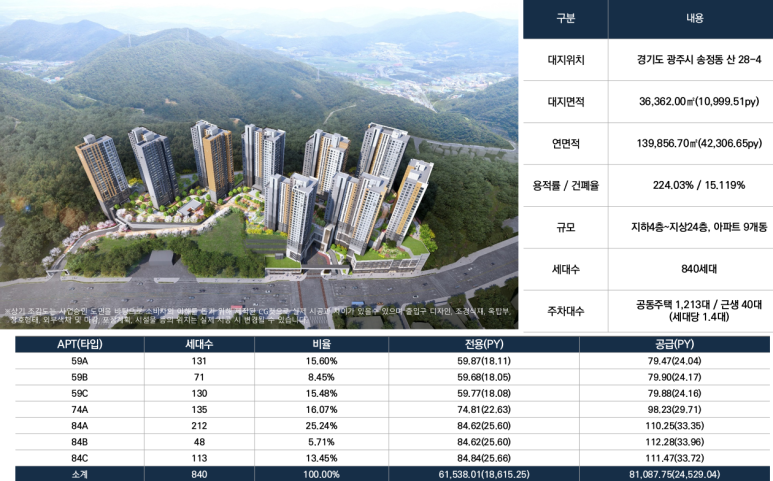Select exclusive area 59.87(18.11)
Screen dimensions: 773x481
[x=484, y=361]
